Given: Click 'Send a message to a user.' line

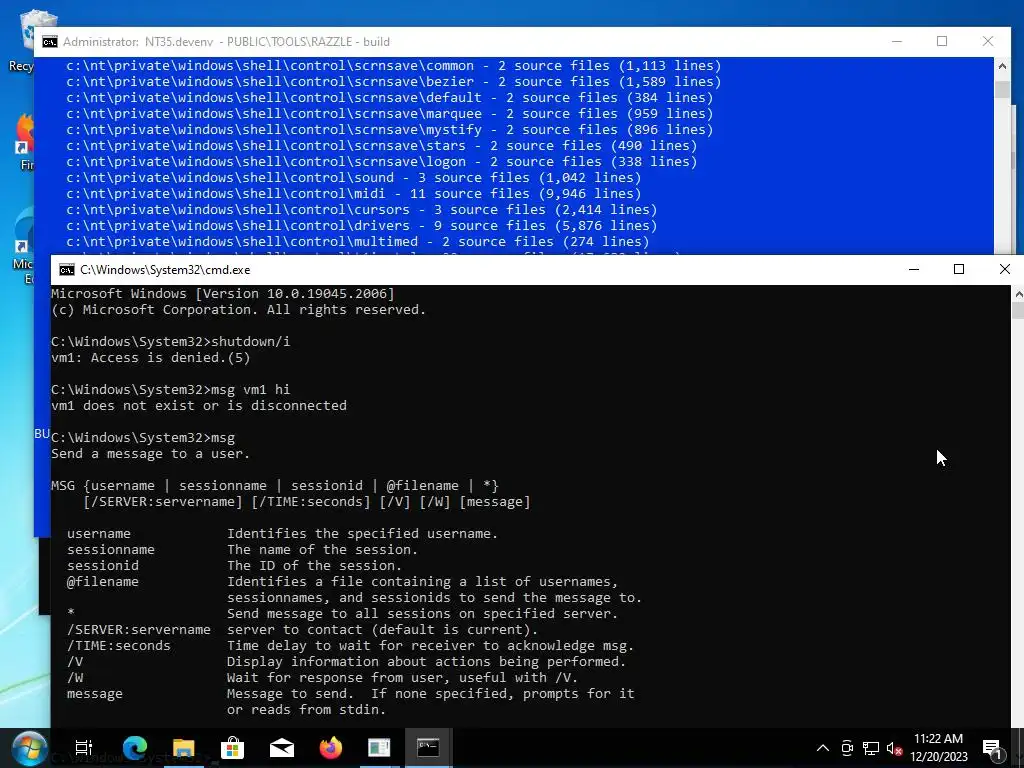Looking at the screenshot, I should tap(151, 454).
